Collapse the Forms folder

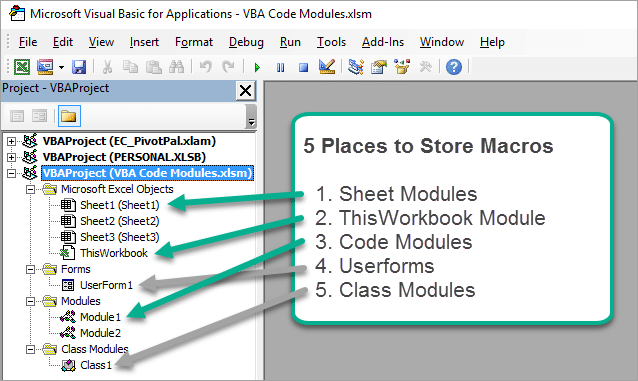pyautogui.click(x=30, y=269)
